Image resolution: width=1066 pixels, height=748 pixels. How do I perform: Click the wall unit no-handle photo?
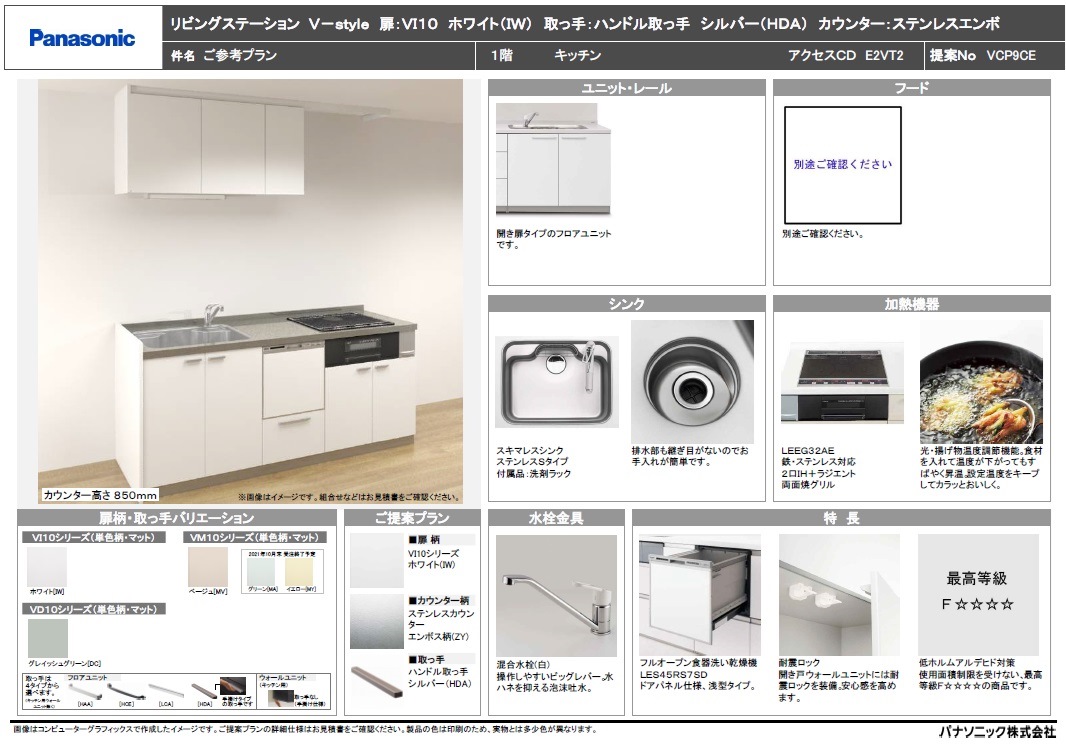(279, 698)
